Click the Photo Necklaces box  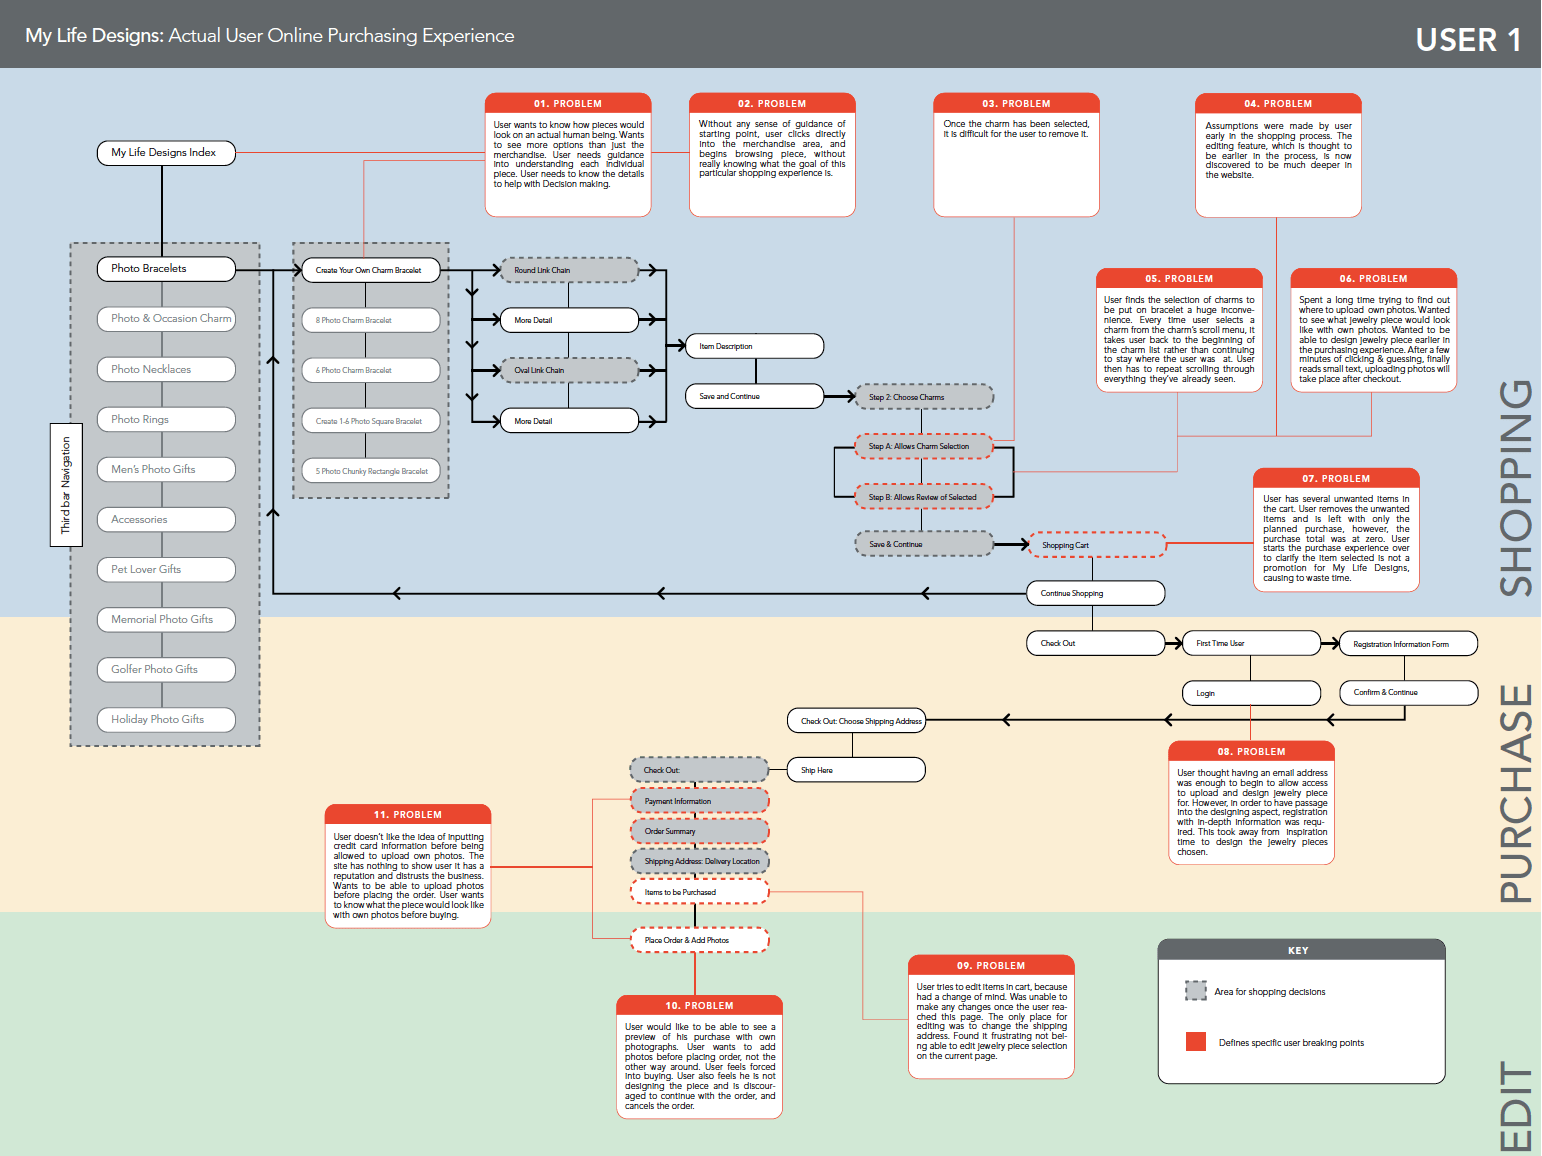click(x=166, y=369)
